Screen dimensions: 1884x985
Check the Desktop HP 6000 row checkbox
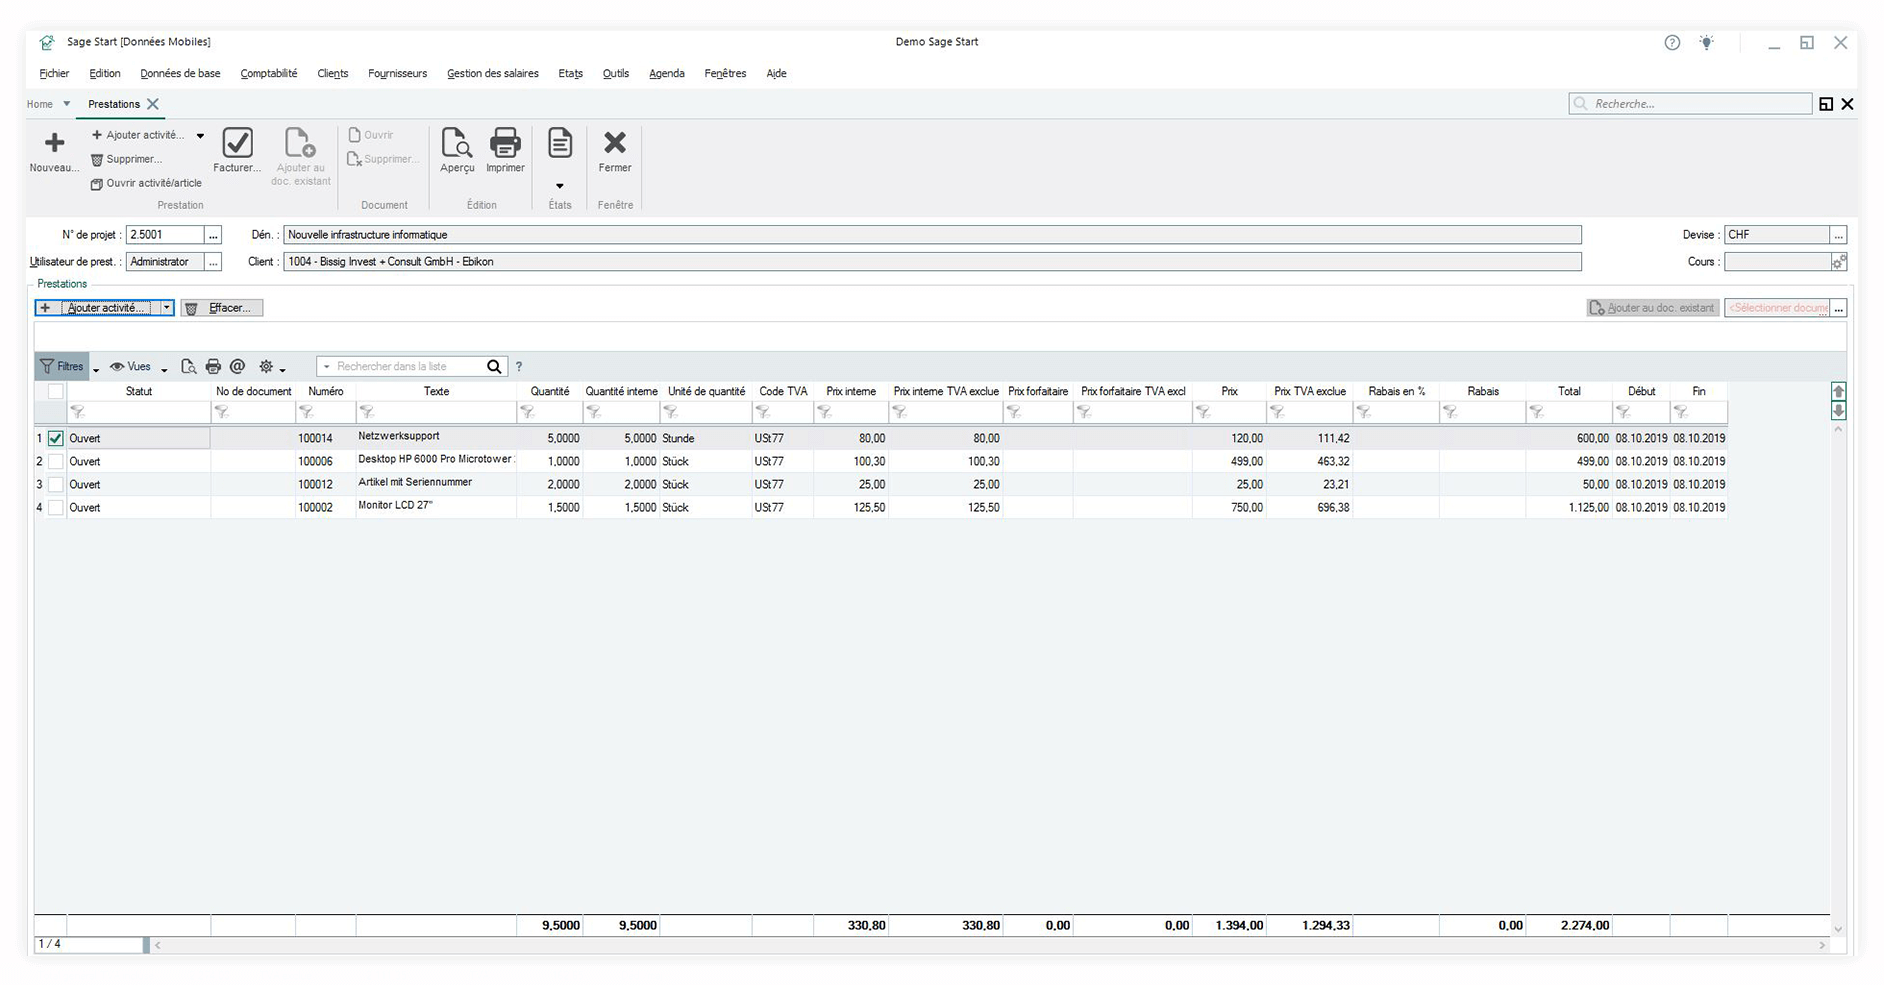(x=56, y=462)
